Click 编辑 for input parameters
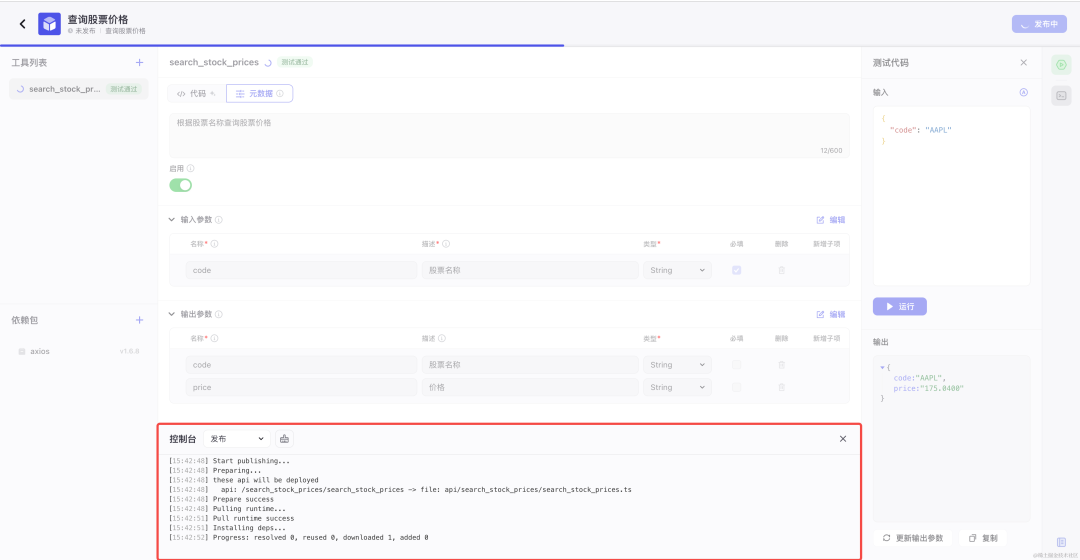 click(831, 220)
